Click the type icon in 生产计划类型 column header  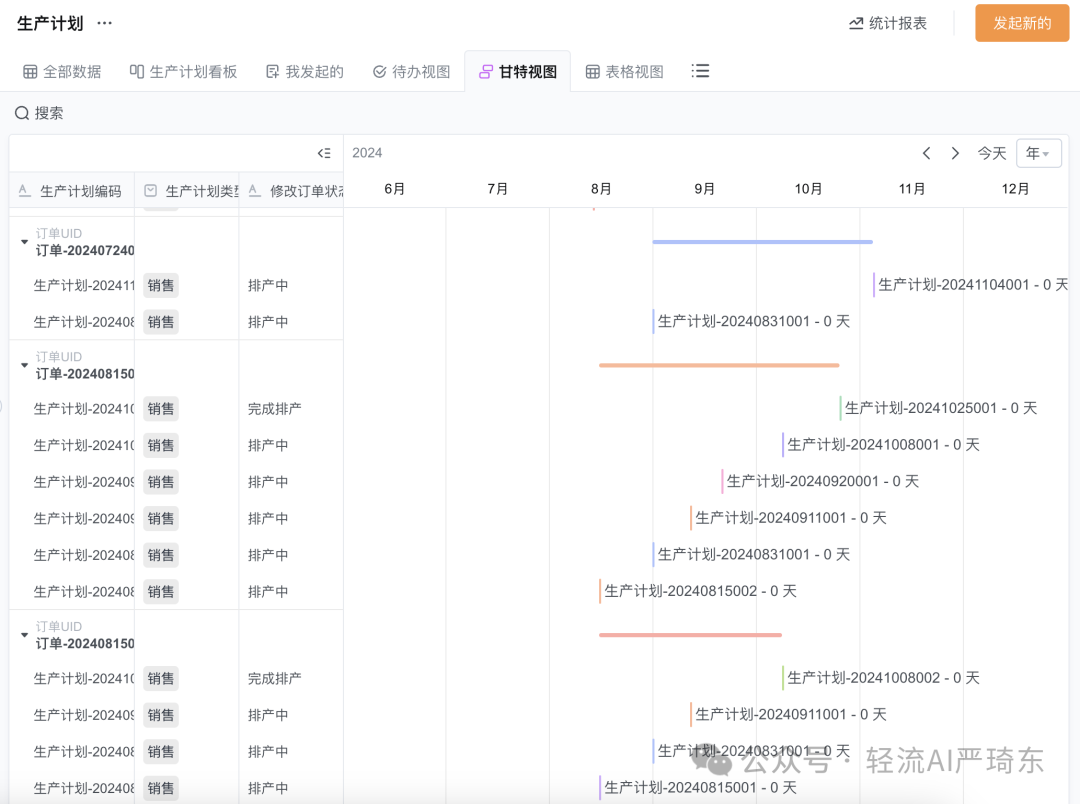click(151, 191)
